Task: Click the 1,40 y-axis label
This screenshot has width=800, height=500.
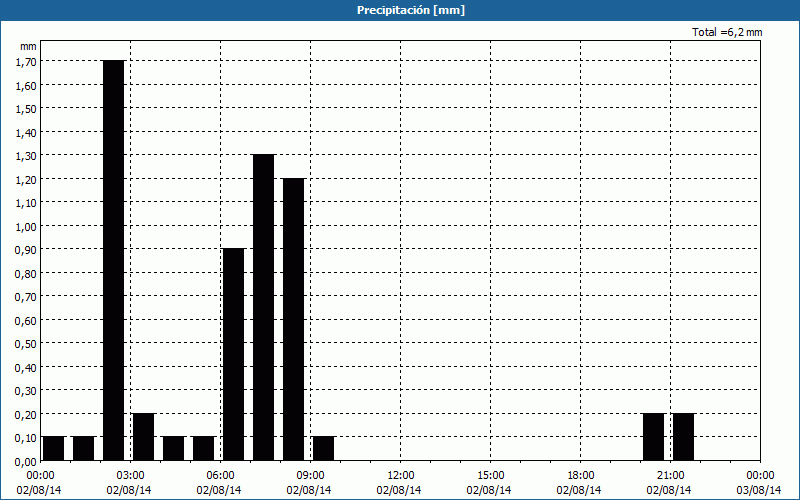Action: tap(26, 133)
